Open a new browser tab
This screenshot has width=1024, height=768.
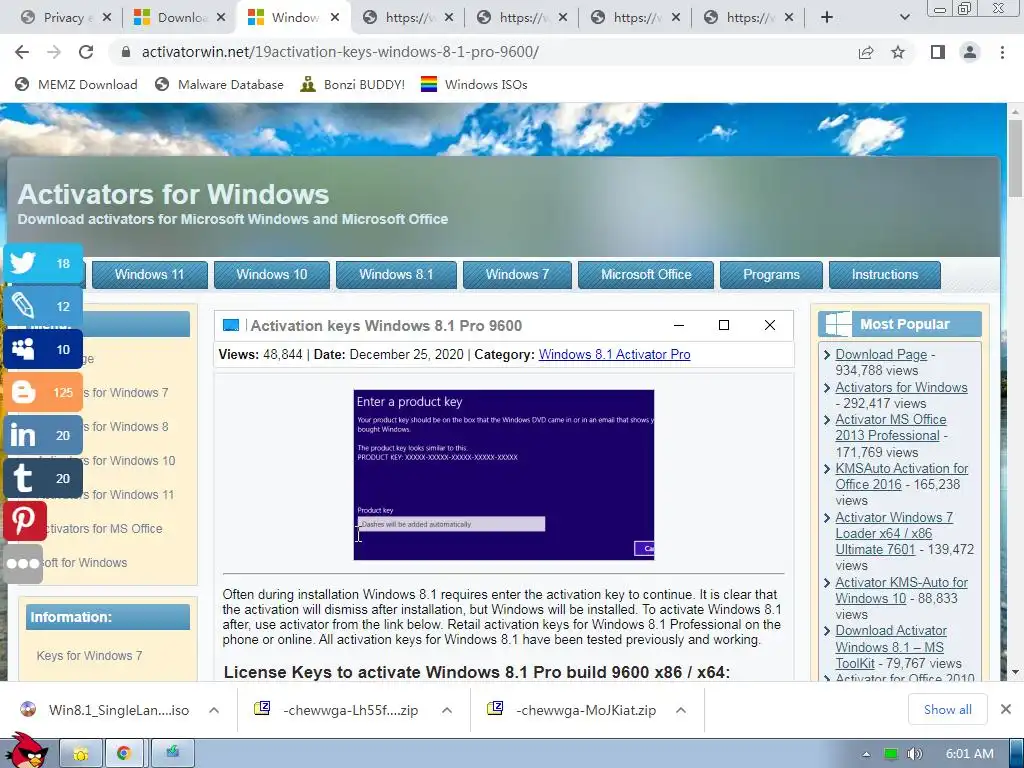click(827, 18)
